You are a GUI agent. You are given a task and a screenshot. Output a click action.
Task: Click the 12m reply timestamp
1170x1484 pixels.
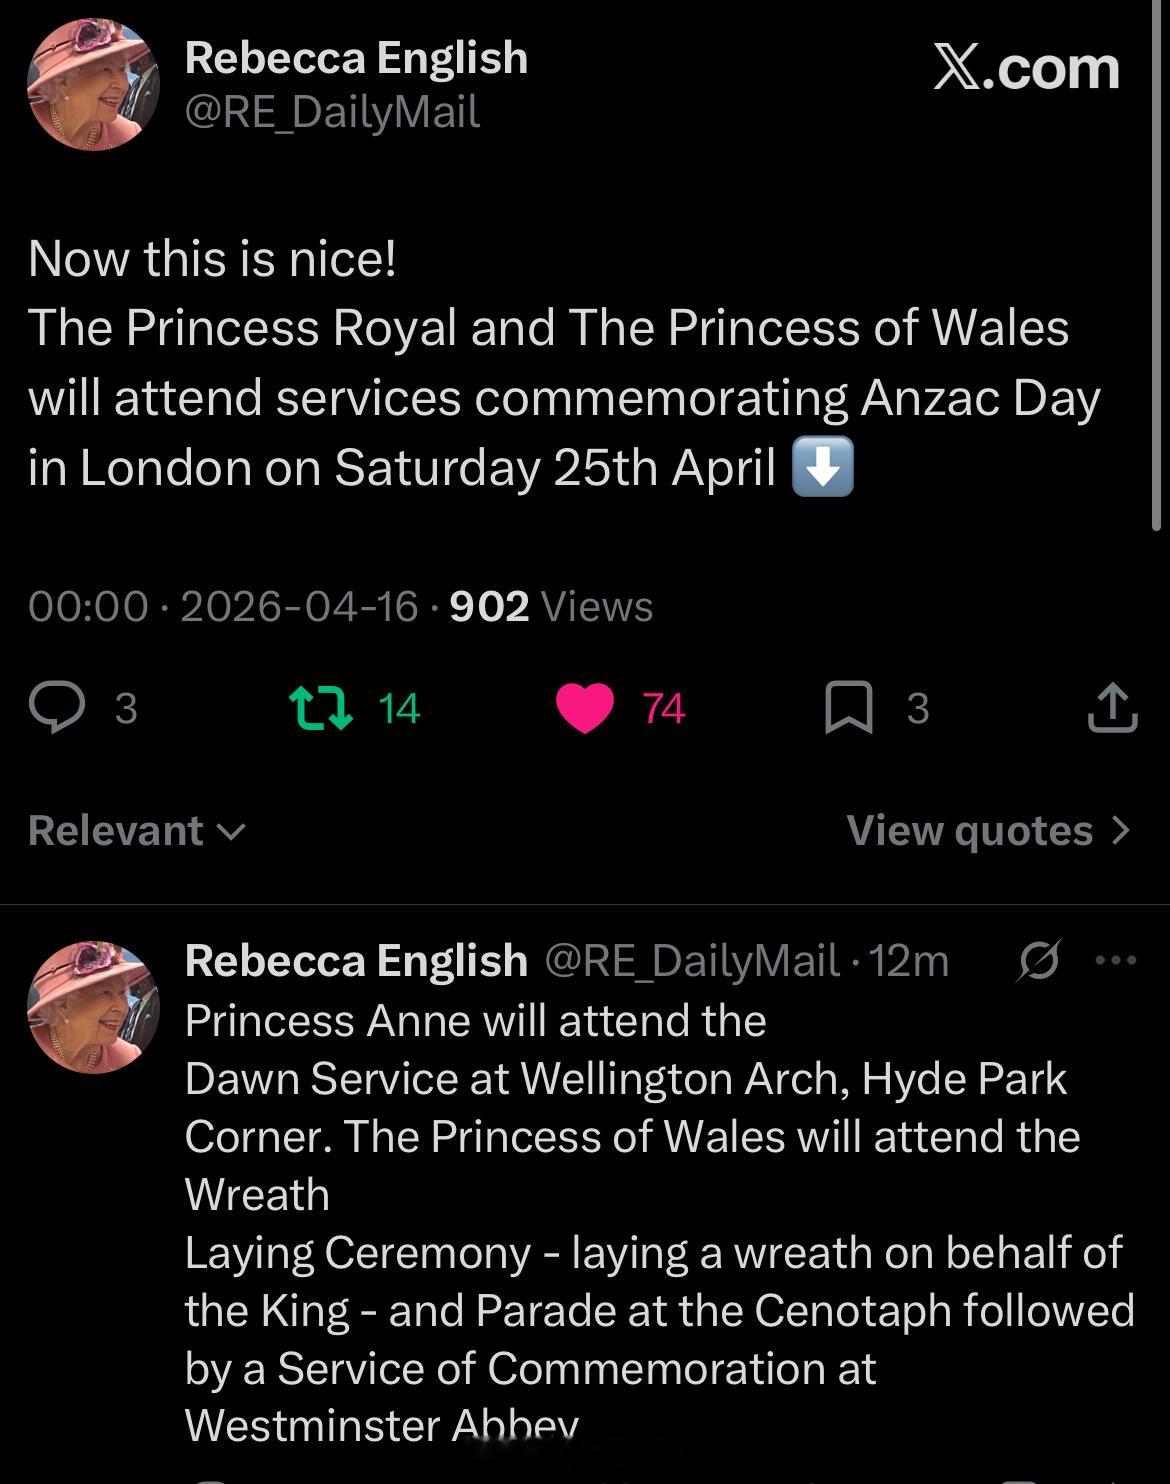coord(909,961)
